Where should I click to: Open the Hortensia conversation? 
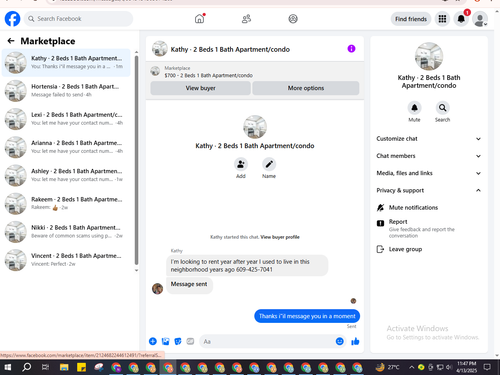(x=66, y=90)
